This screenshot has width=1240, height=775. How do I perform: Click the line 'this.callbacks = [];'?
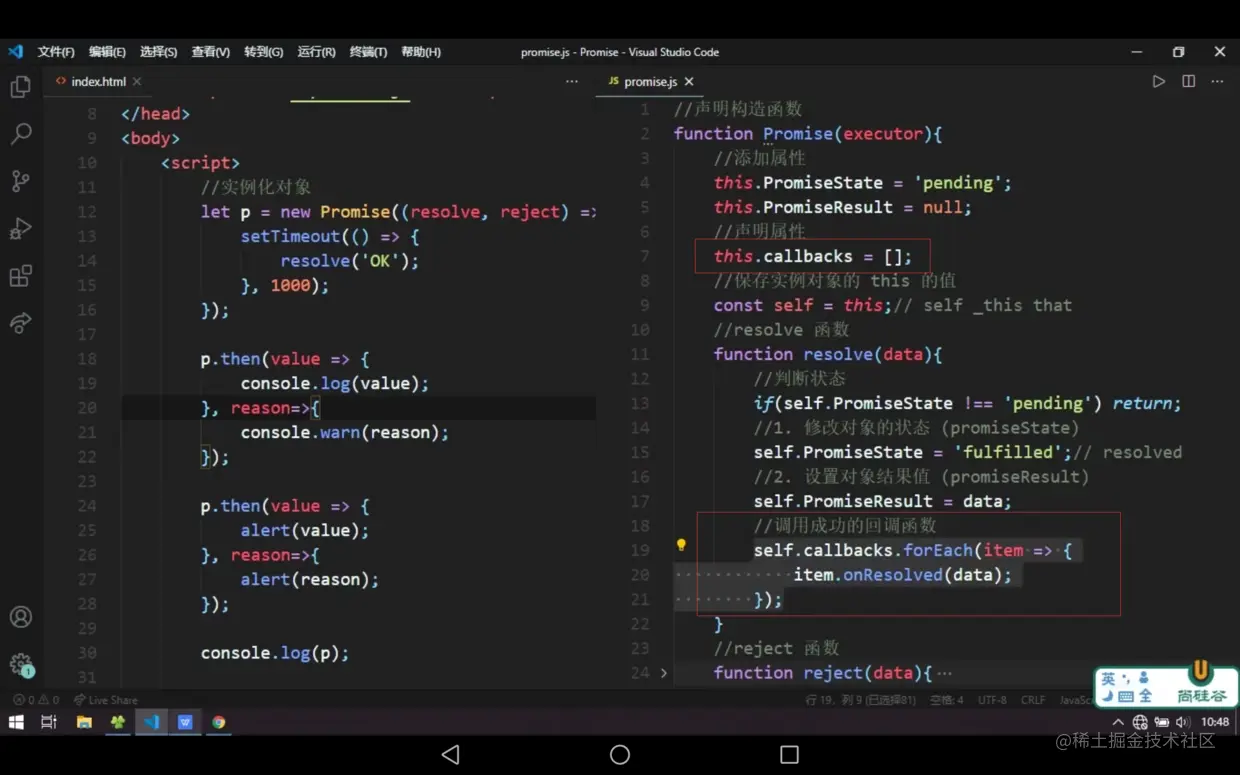[x=813, y=256]
